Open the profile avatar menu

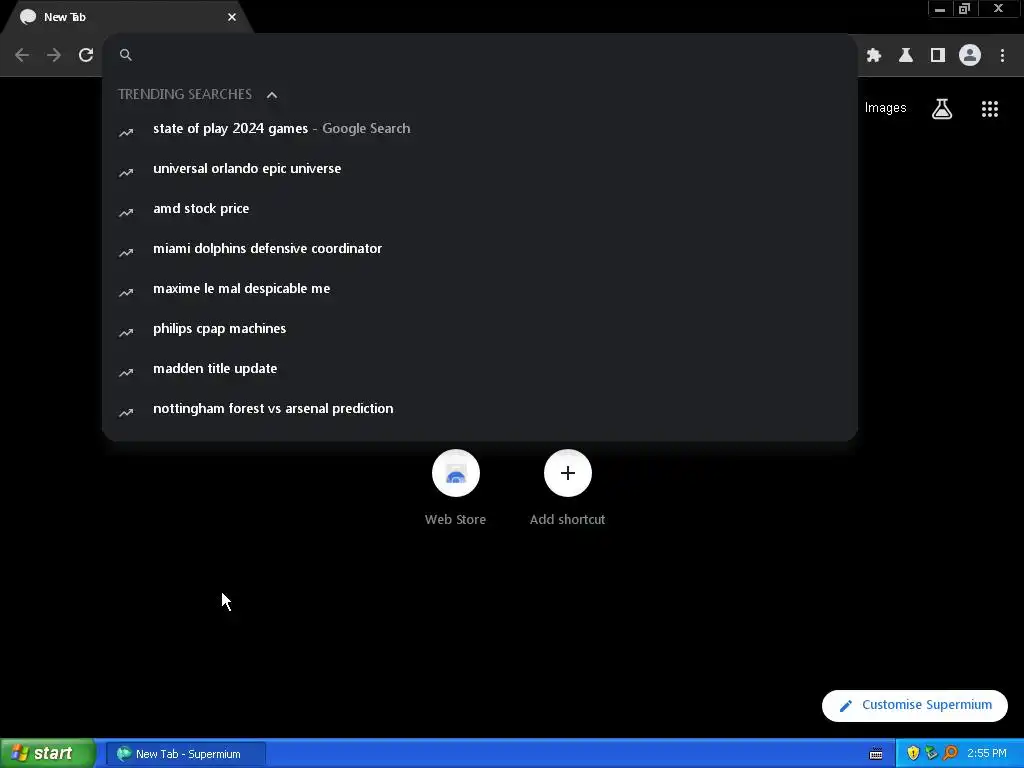click(970, 56)
